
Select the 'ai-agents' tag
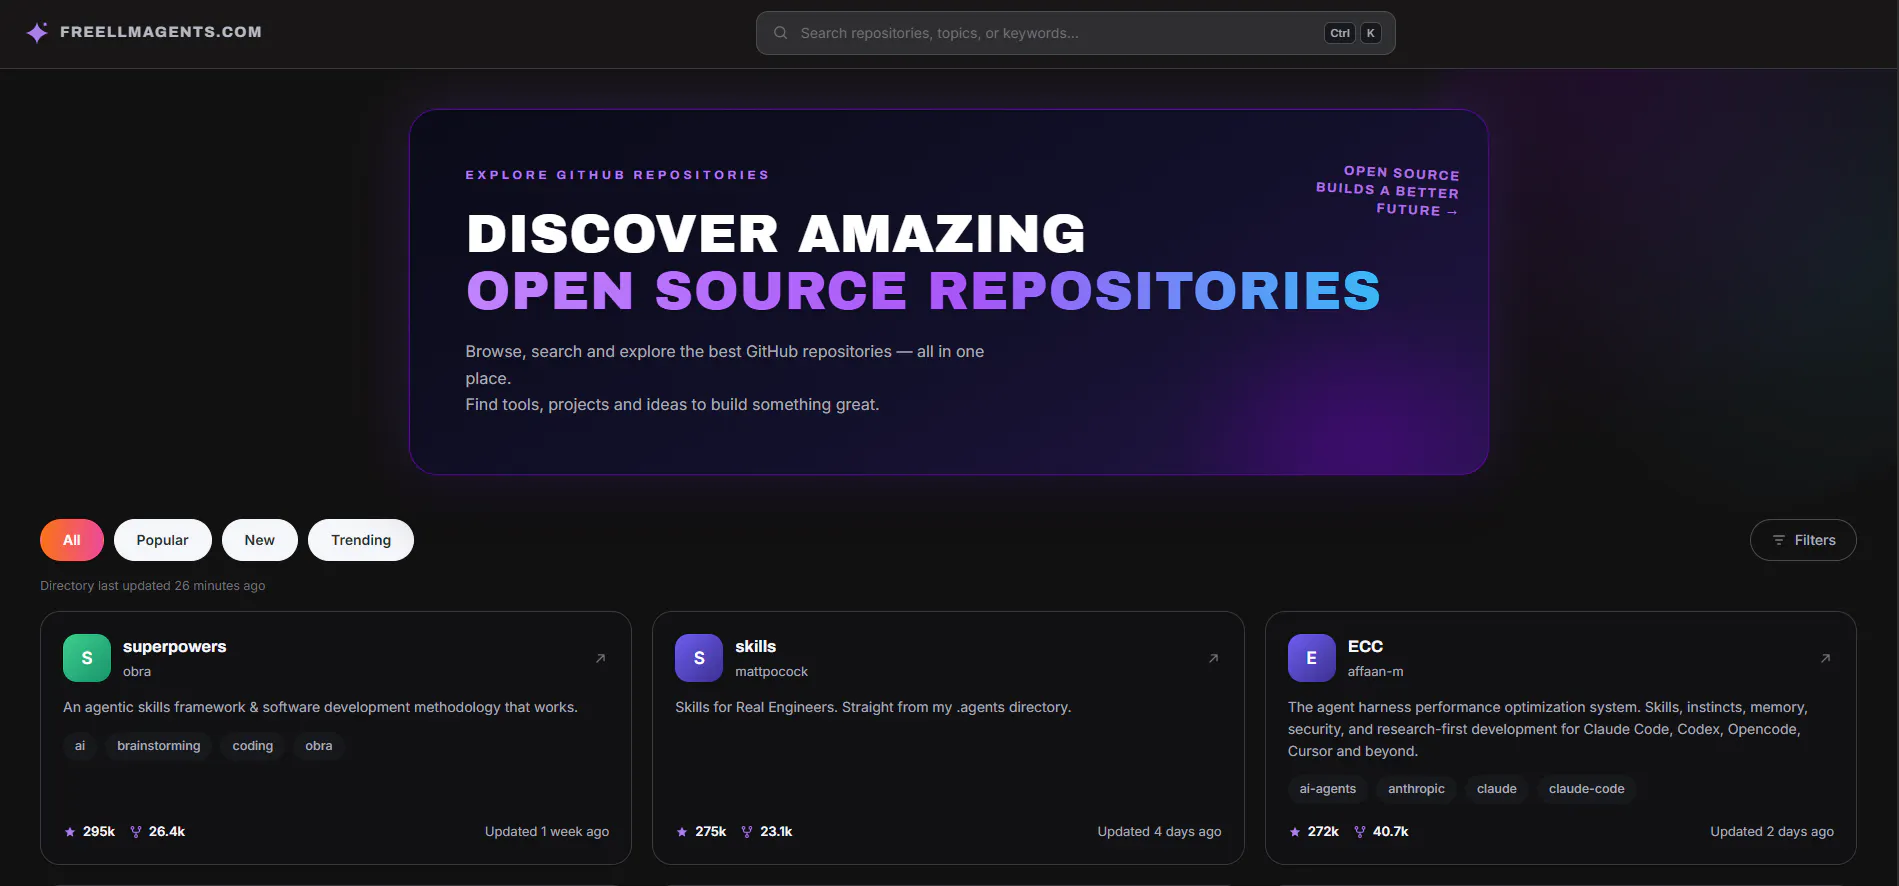(x=1328, y=789)
